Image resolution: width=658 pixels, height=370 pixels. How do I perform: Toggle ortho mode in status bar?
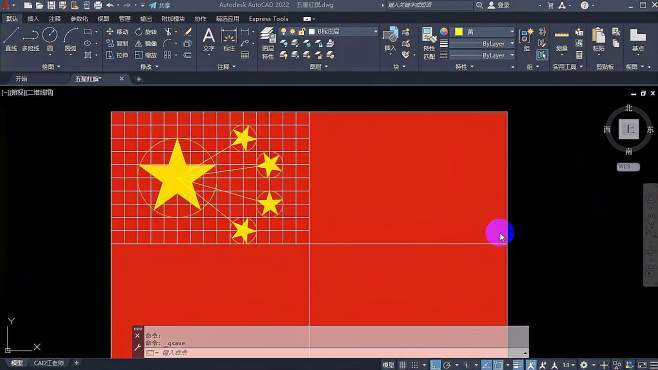point(435,365)
